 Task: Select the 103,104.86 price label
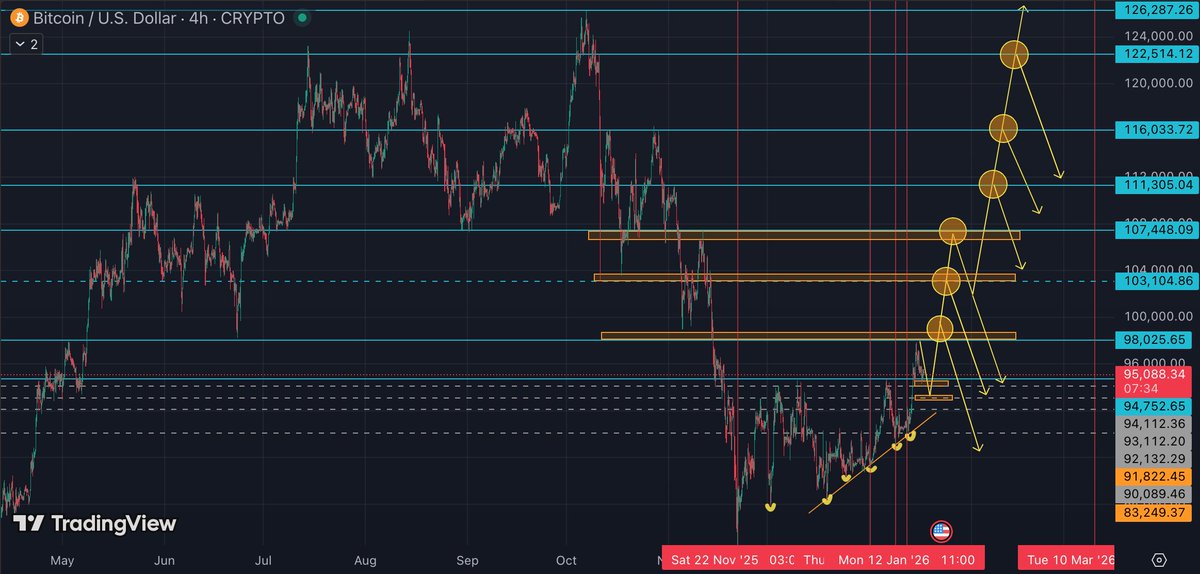click(1155, 281)
